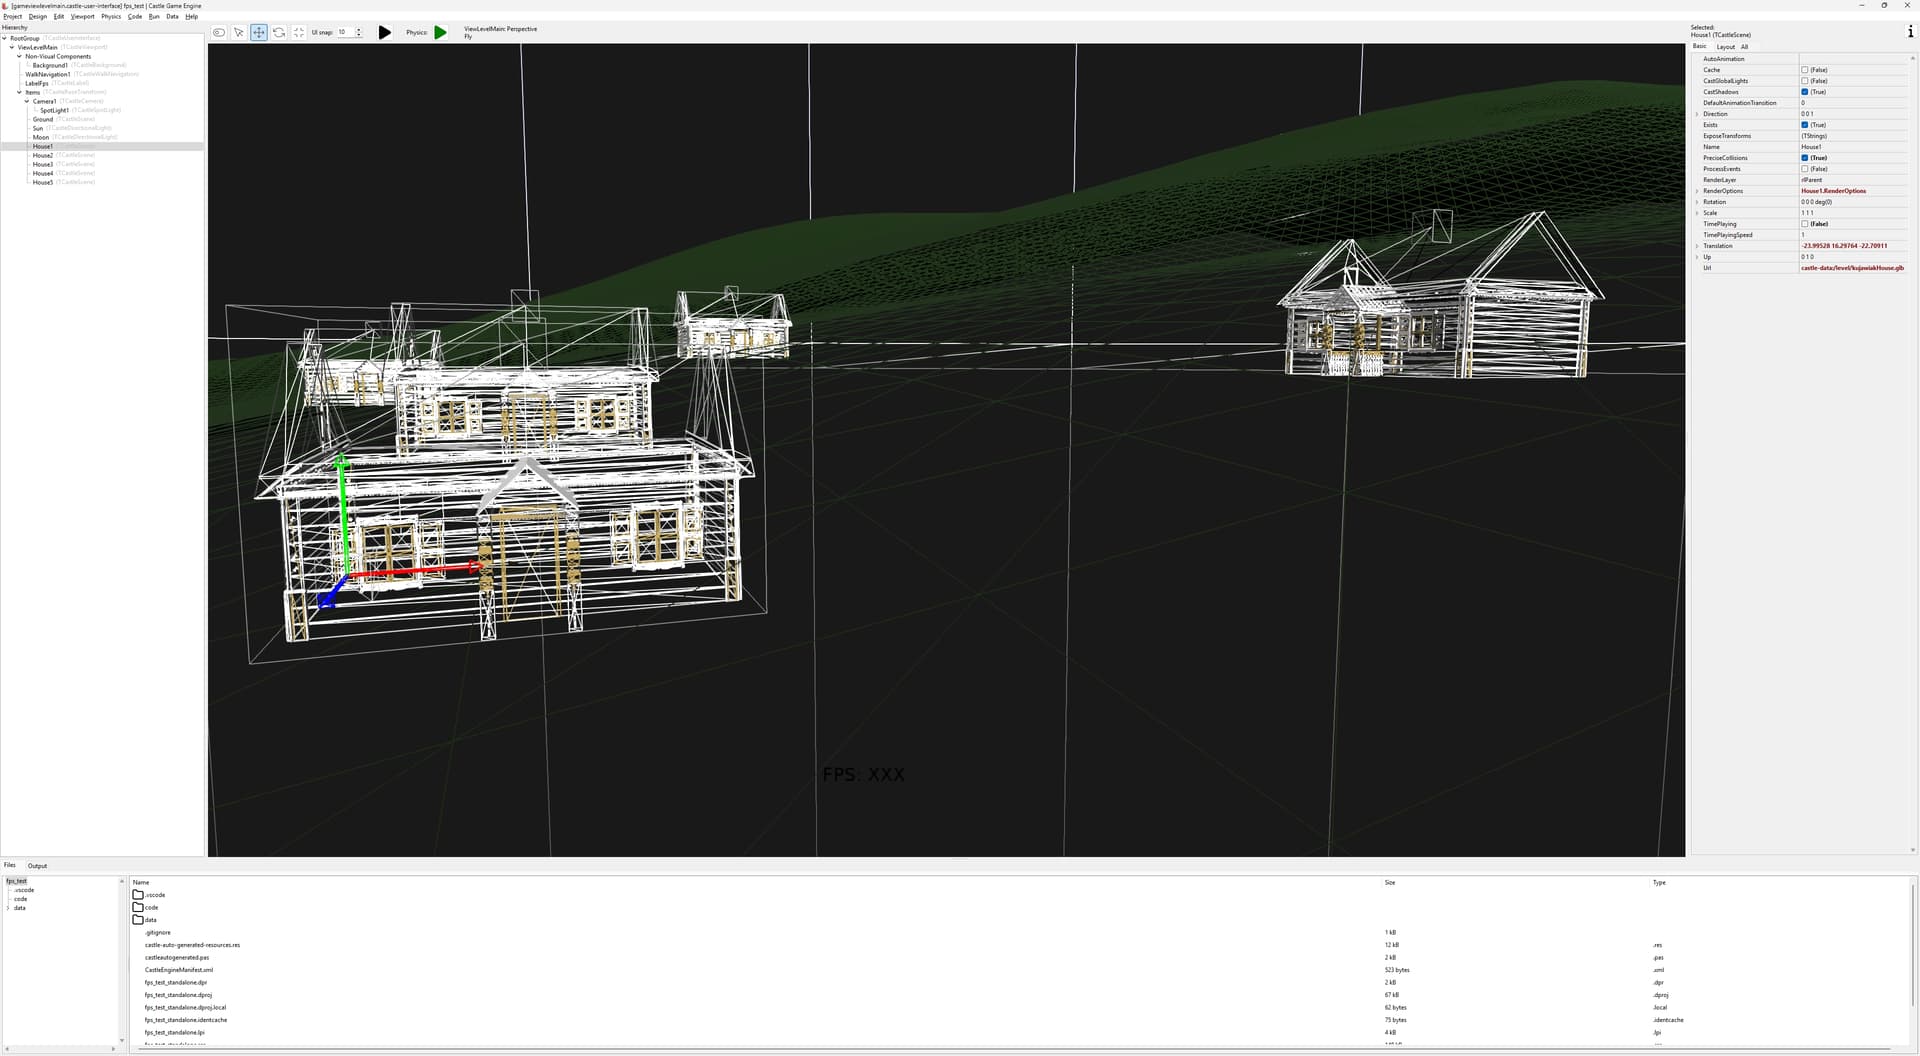1920x1056 pixels.
Task: Open the Project menu
Action: (x=13, y=17)
